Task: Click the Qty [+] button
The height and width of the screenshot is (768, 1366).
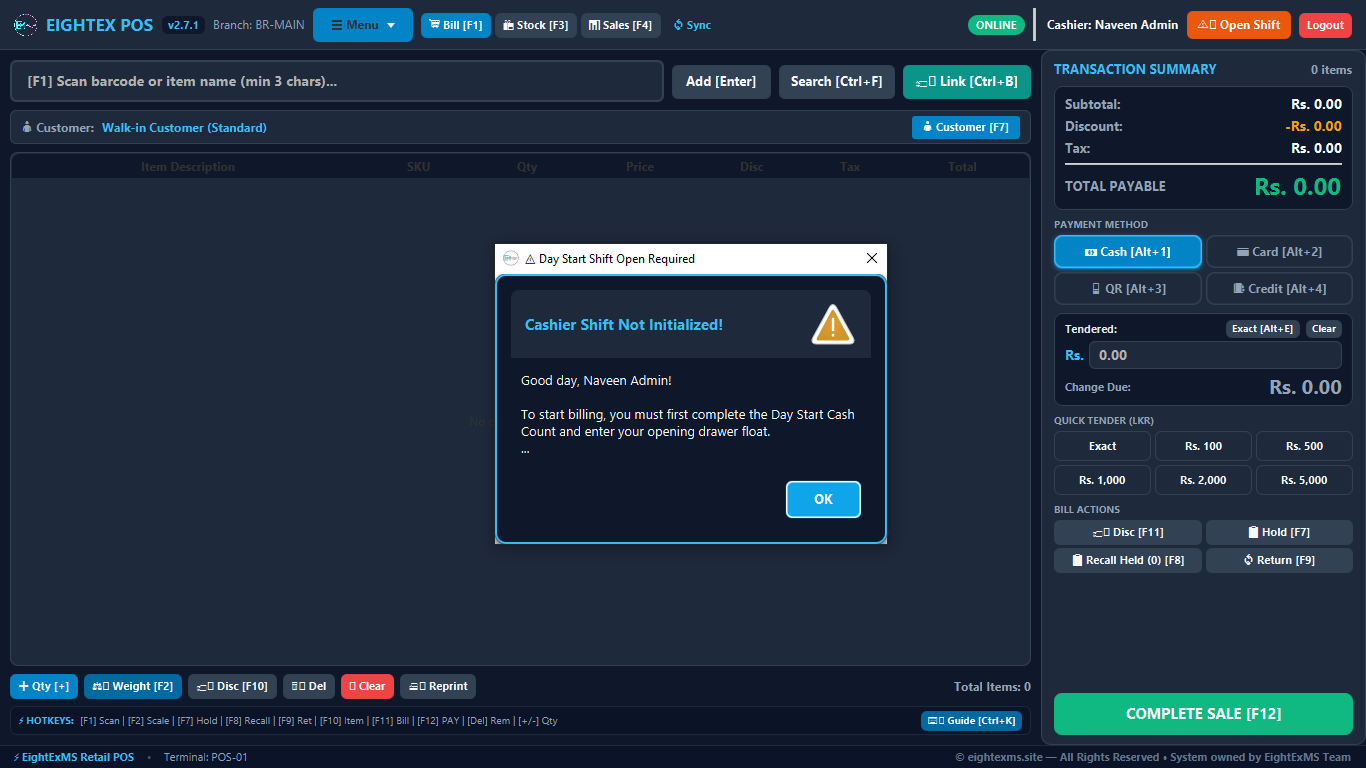Action: (44, 686)
